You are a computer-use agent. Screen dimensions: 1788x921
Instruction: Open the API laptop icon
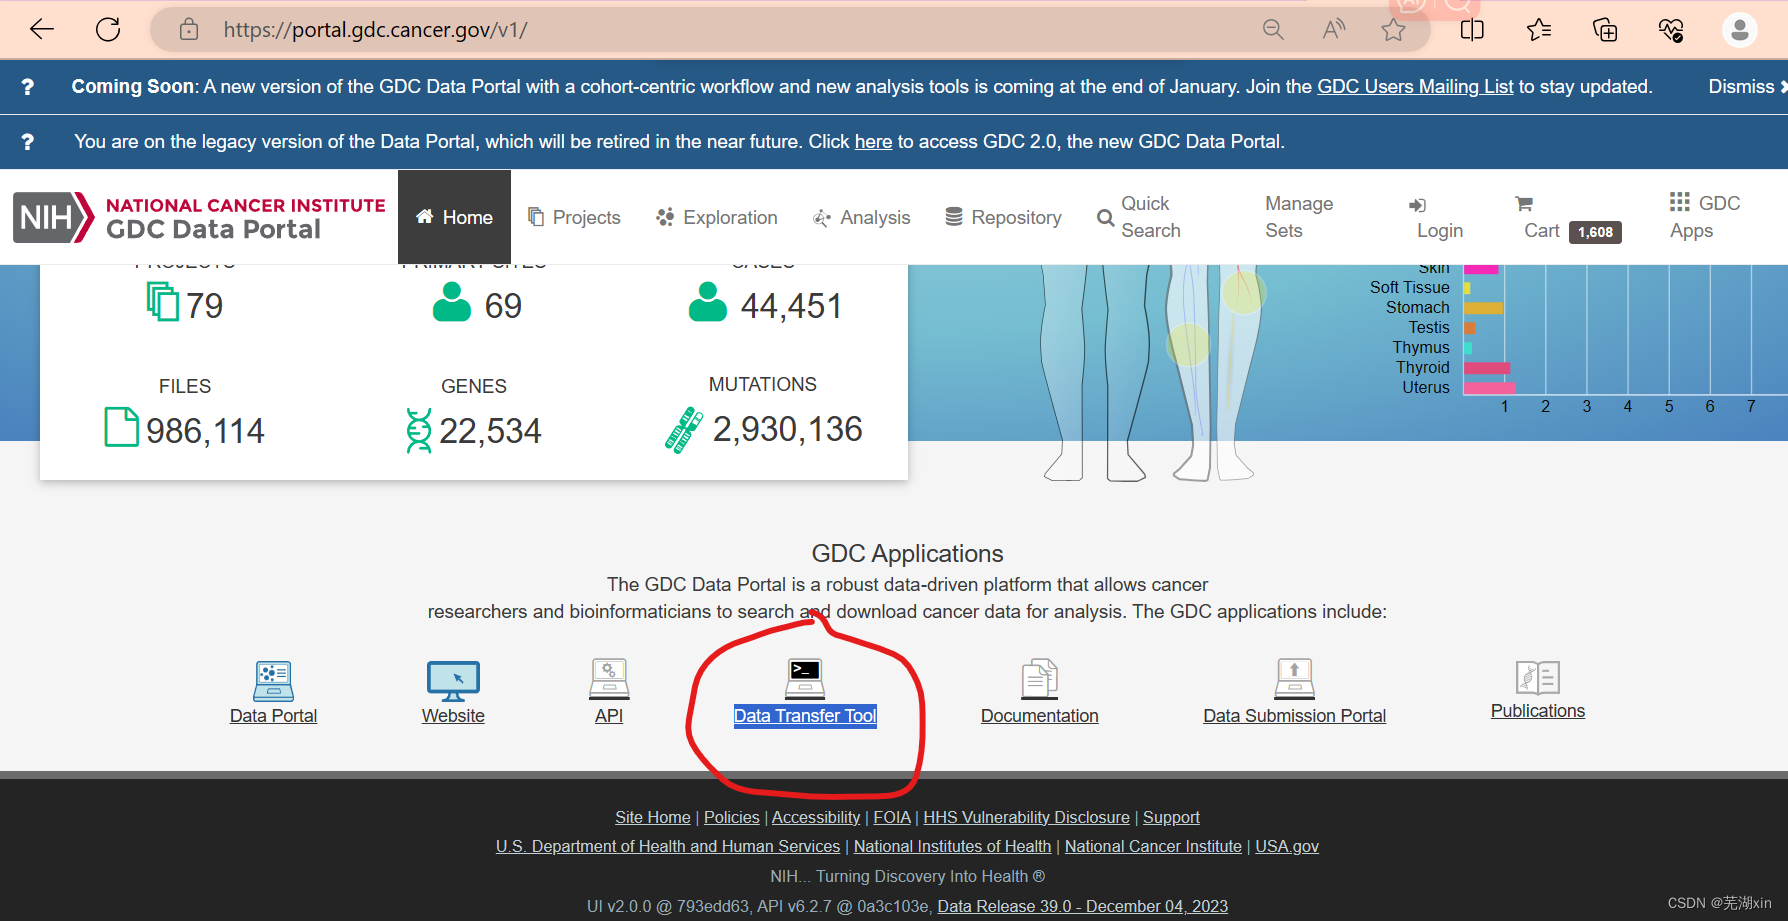[608, 678]
